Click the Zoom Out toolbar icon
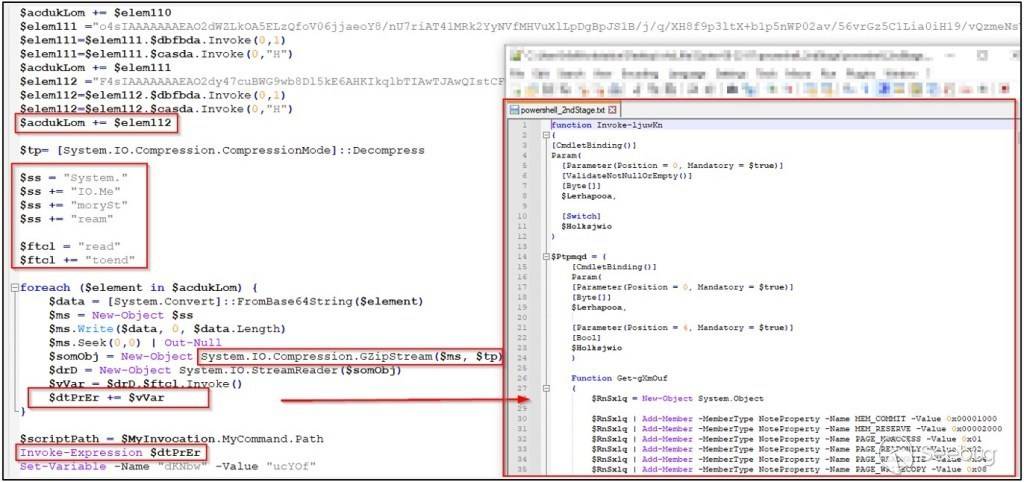The image size is (1024, 482). pyautogui.click(x=789, y=89)
